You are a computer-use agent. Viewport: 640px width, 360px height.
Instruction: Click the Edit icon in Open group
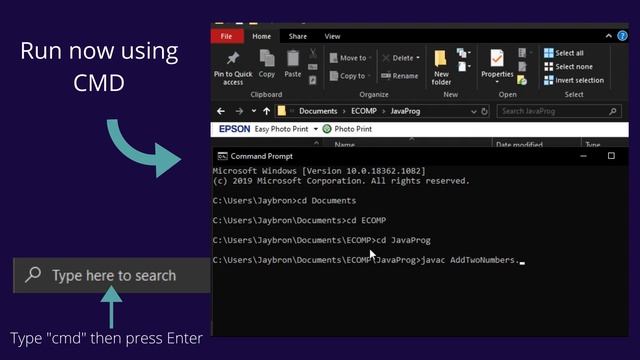(522, 67)
